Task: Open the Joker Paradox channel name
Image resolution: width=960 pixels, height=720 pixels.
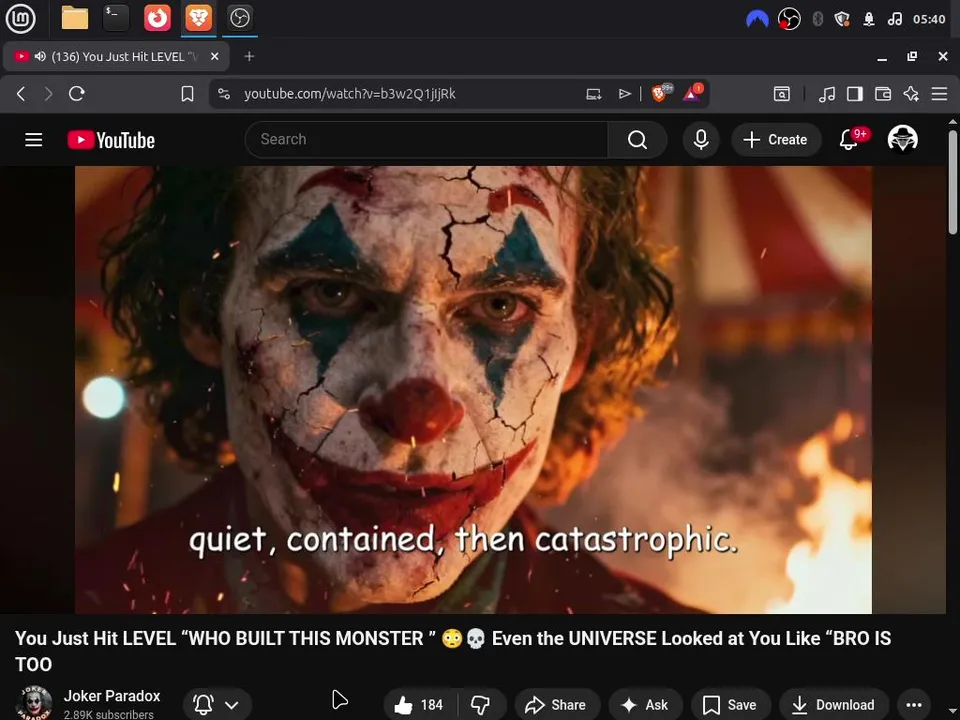Action: point(112,696)
